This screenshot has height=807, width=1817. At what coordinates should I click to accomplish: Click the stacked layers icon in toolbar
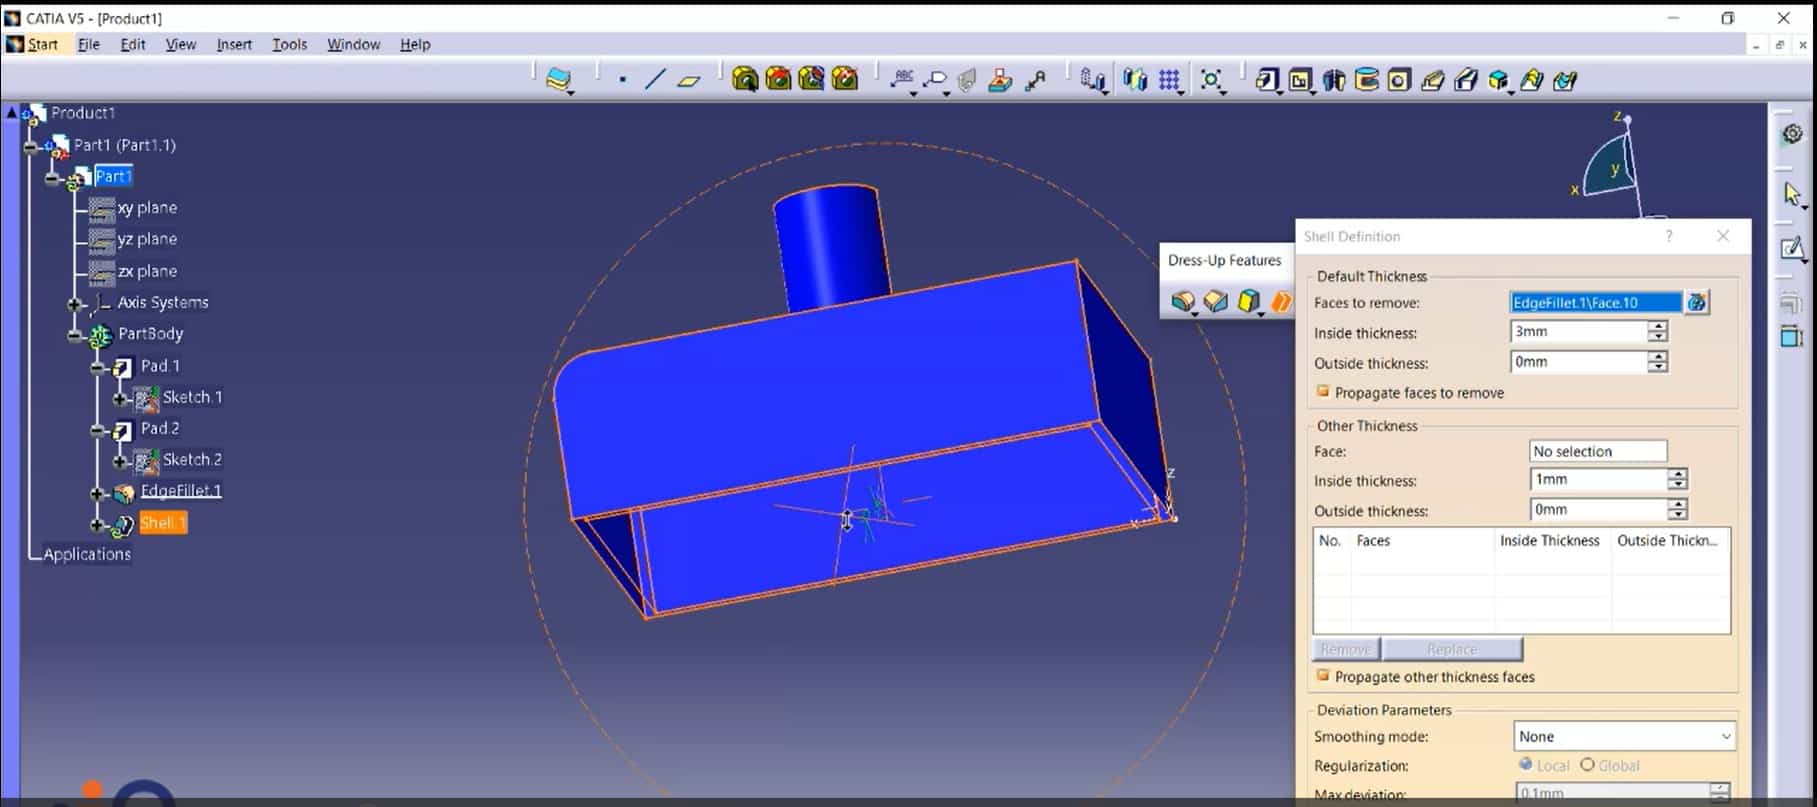point(559,79)
